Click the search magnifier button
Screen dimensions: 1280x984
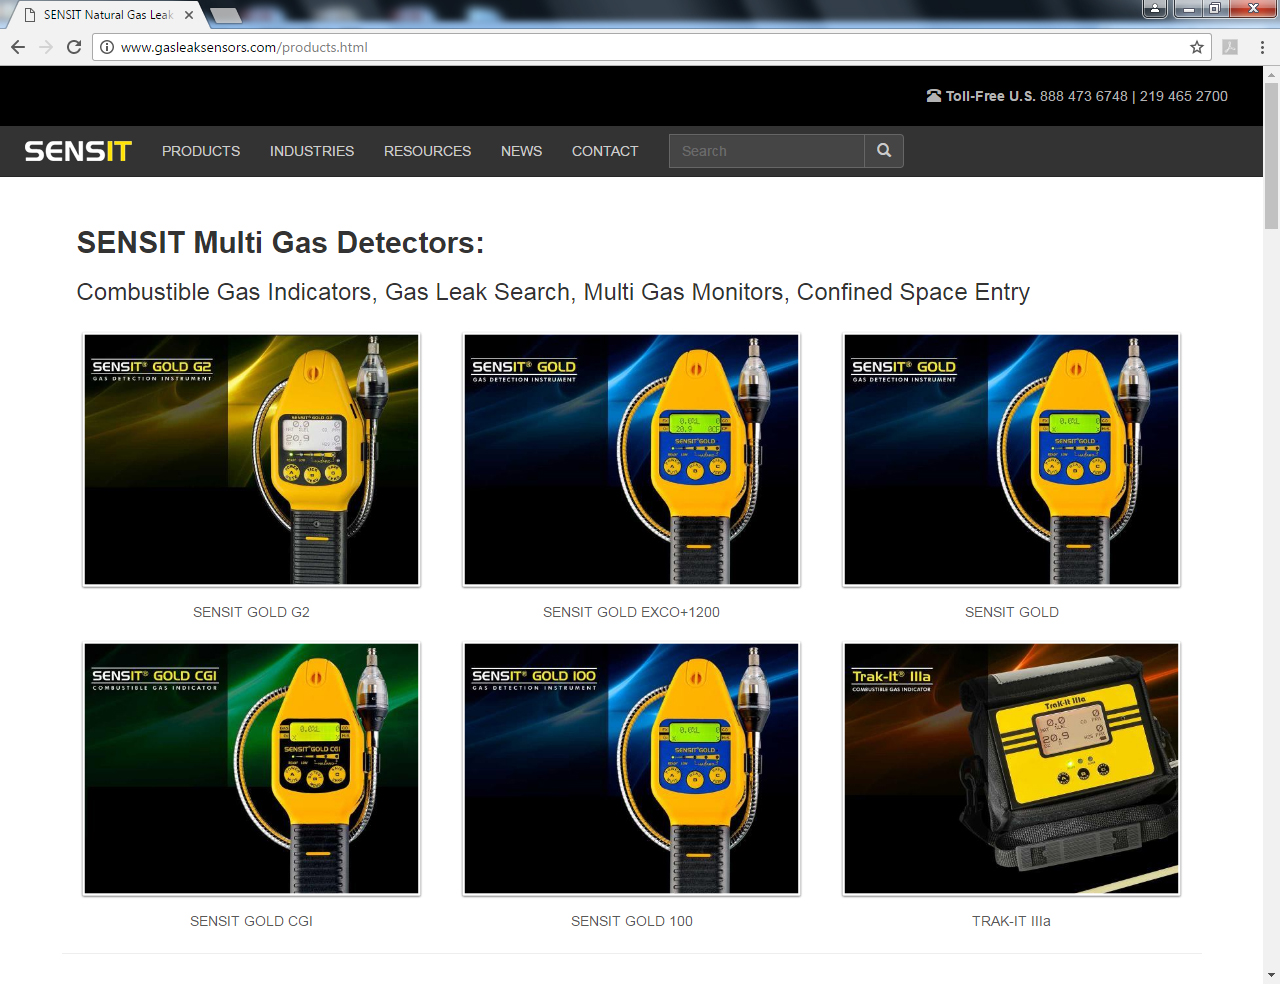(884, 151)
